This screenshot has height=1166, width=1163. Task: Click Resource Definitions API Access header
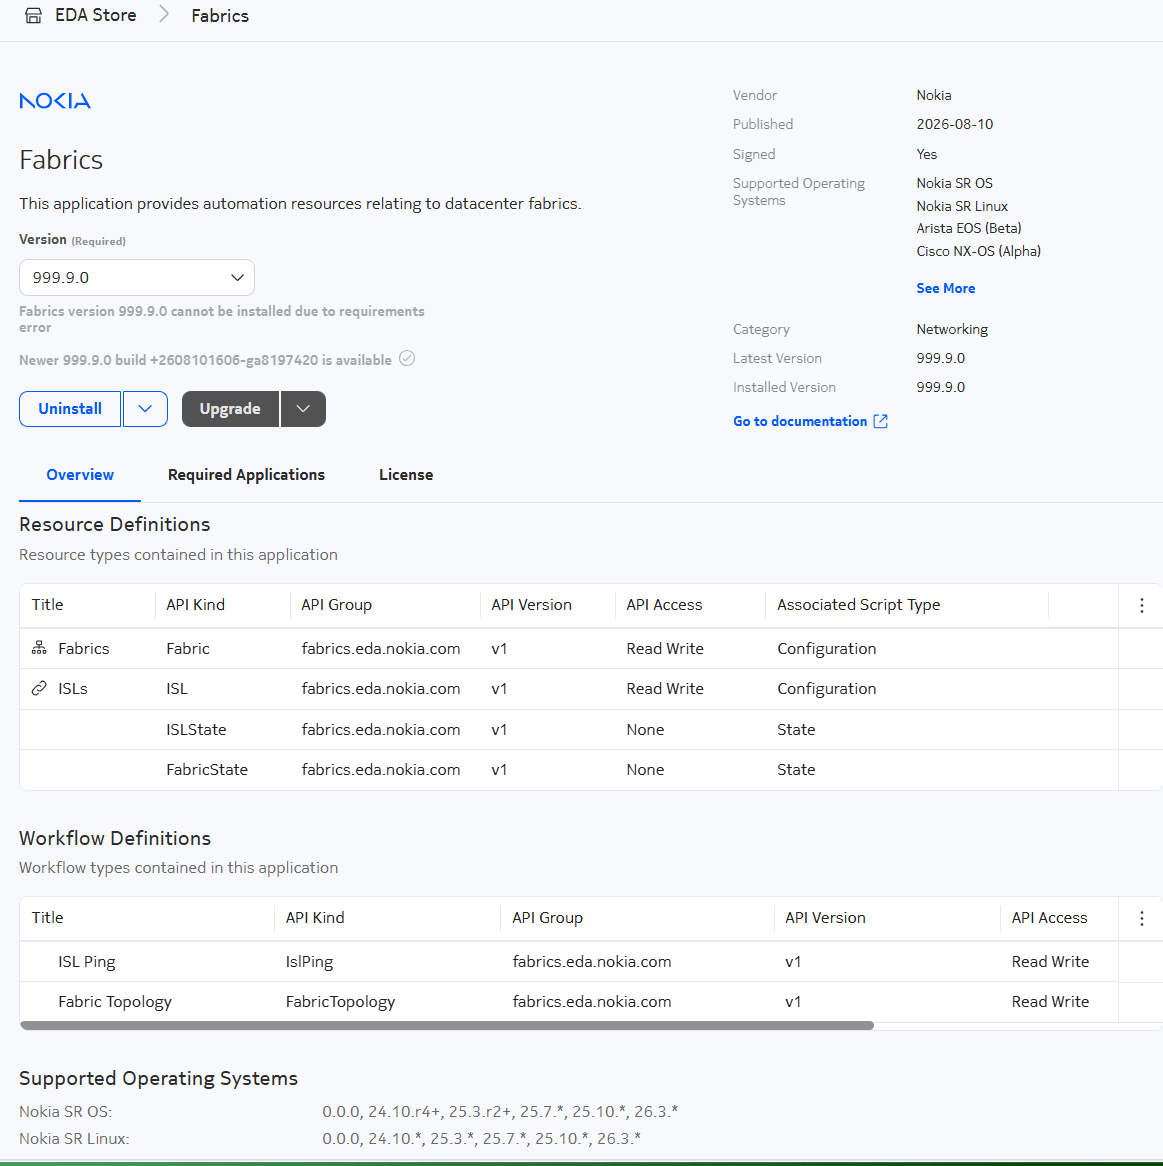click(664, 605)
